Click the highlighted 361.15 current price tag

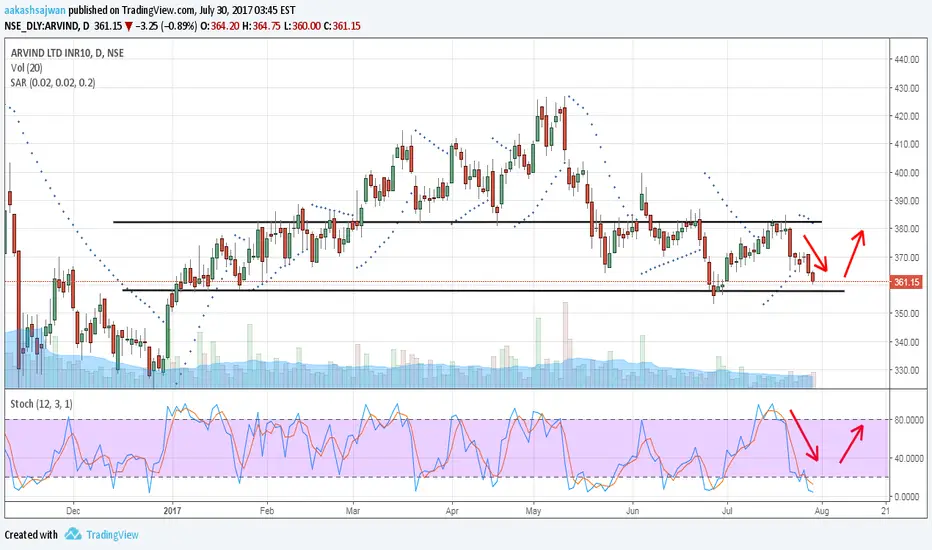[906, 282]
